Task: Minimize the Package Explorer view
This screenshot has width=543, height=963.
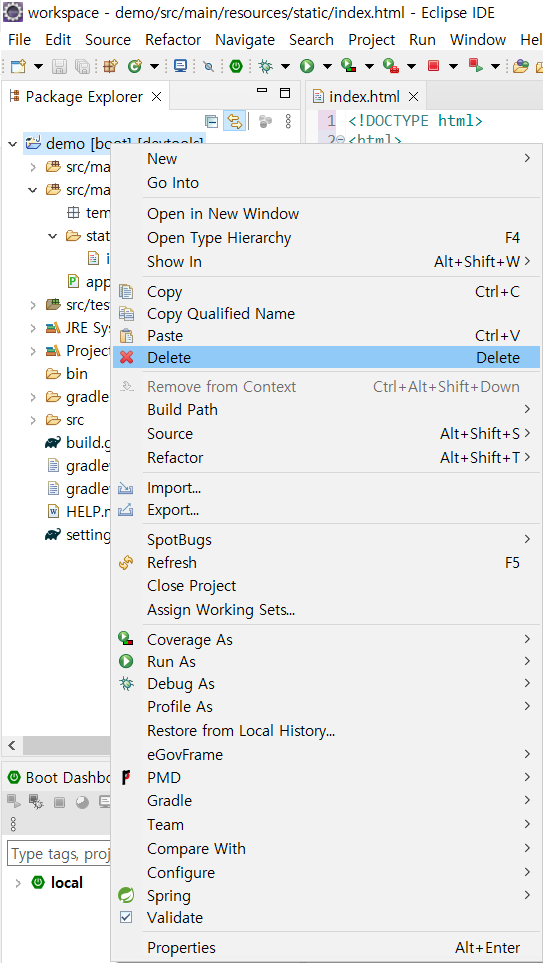Action: [x=262, y=92]
